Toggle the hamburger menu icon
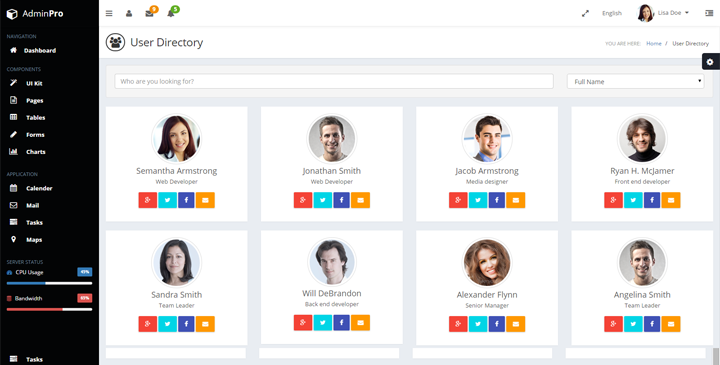Screen dimensions: 720x365 pyautogui.click(x=109, y=13)
